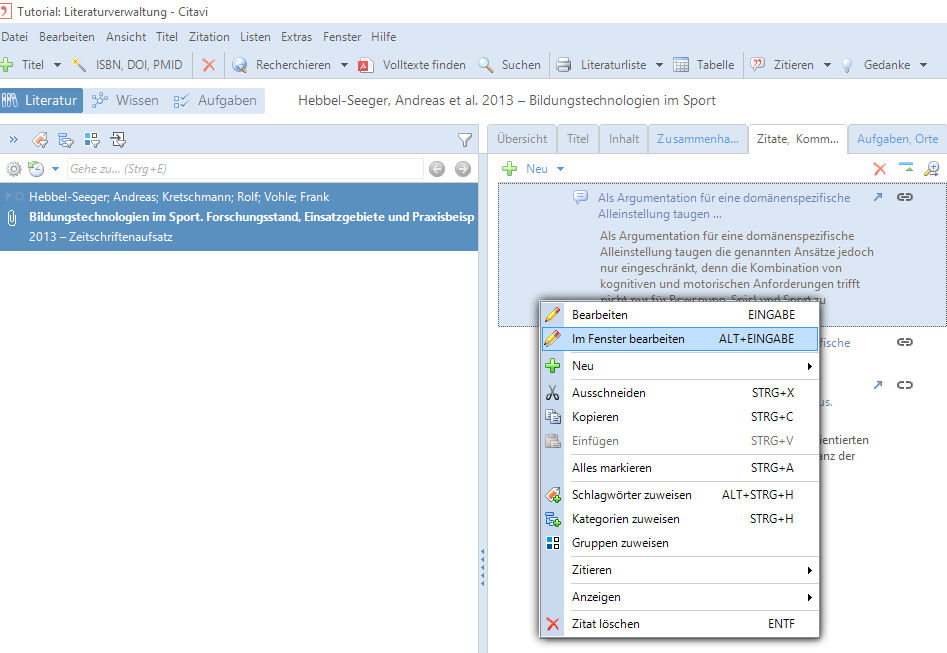This screenshot has height=653, width=947.
Task: Click the filter by category tree icon
Action: [66, 140]
